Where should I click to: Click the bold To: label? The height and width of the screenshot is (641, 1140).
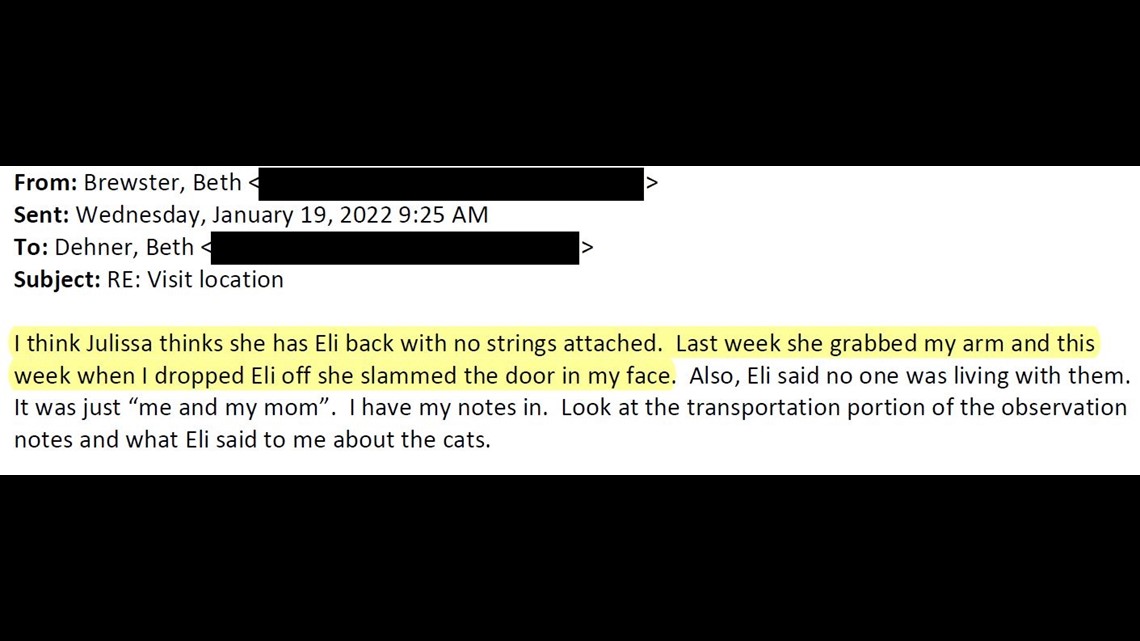31,248
